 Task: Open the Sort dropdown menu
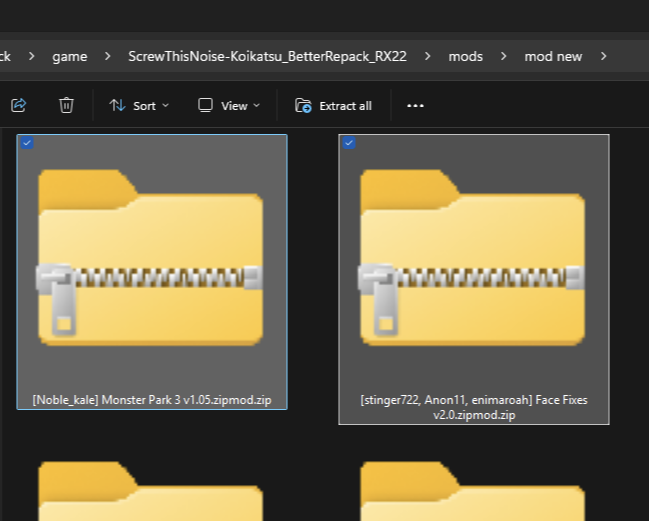139,105
